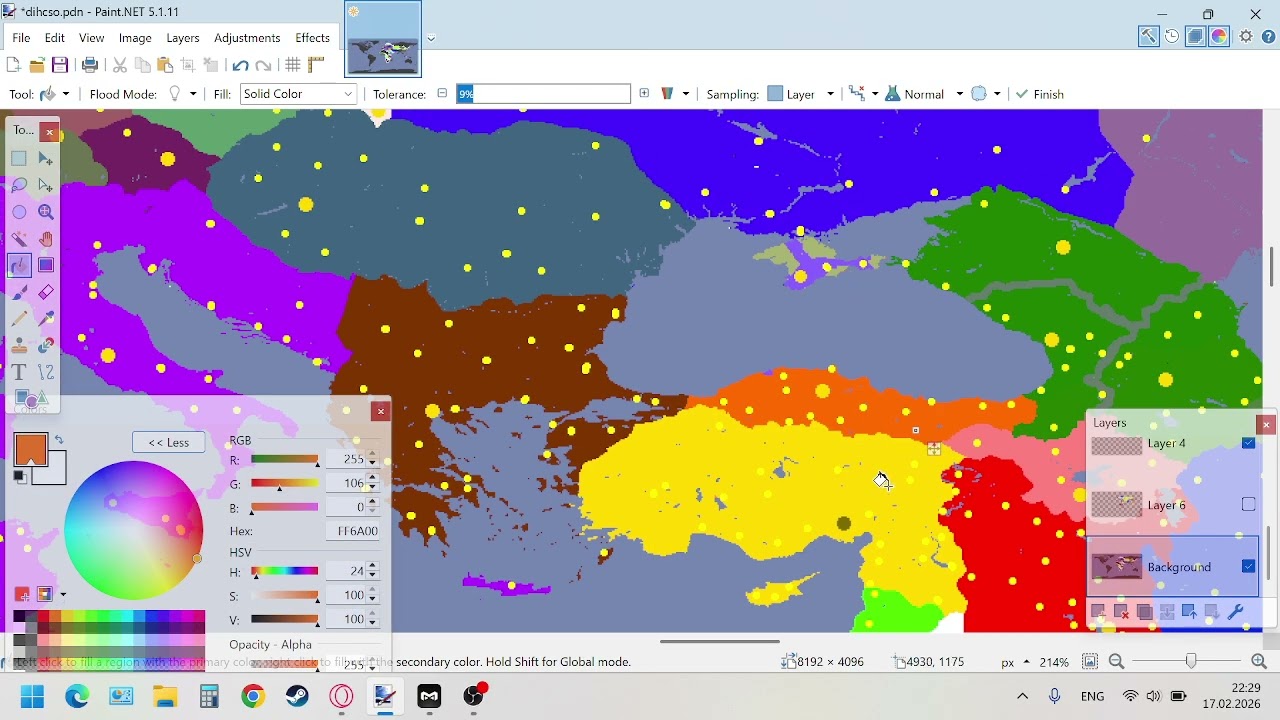This screenshot has height=720, width=1280.
Task: Click the Hex color value field
Action: [353, 531]
